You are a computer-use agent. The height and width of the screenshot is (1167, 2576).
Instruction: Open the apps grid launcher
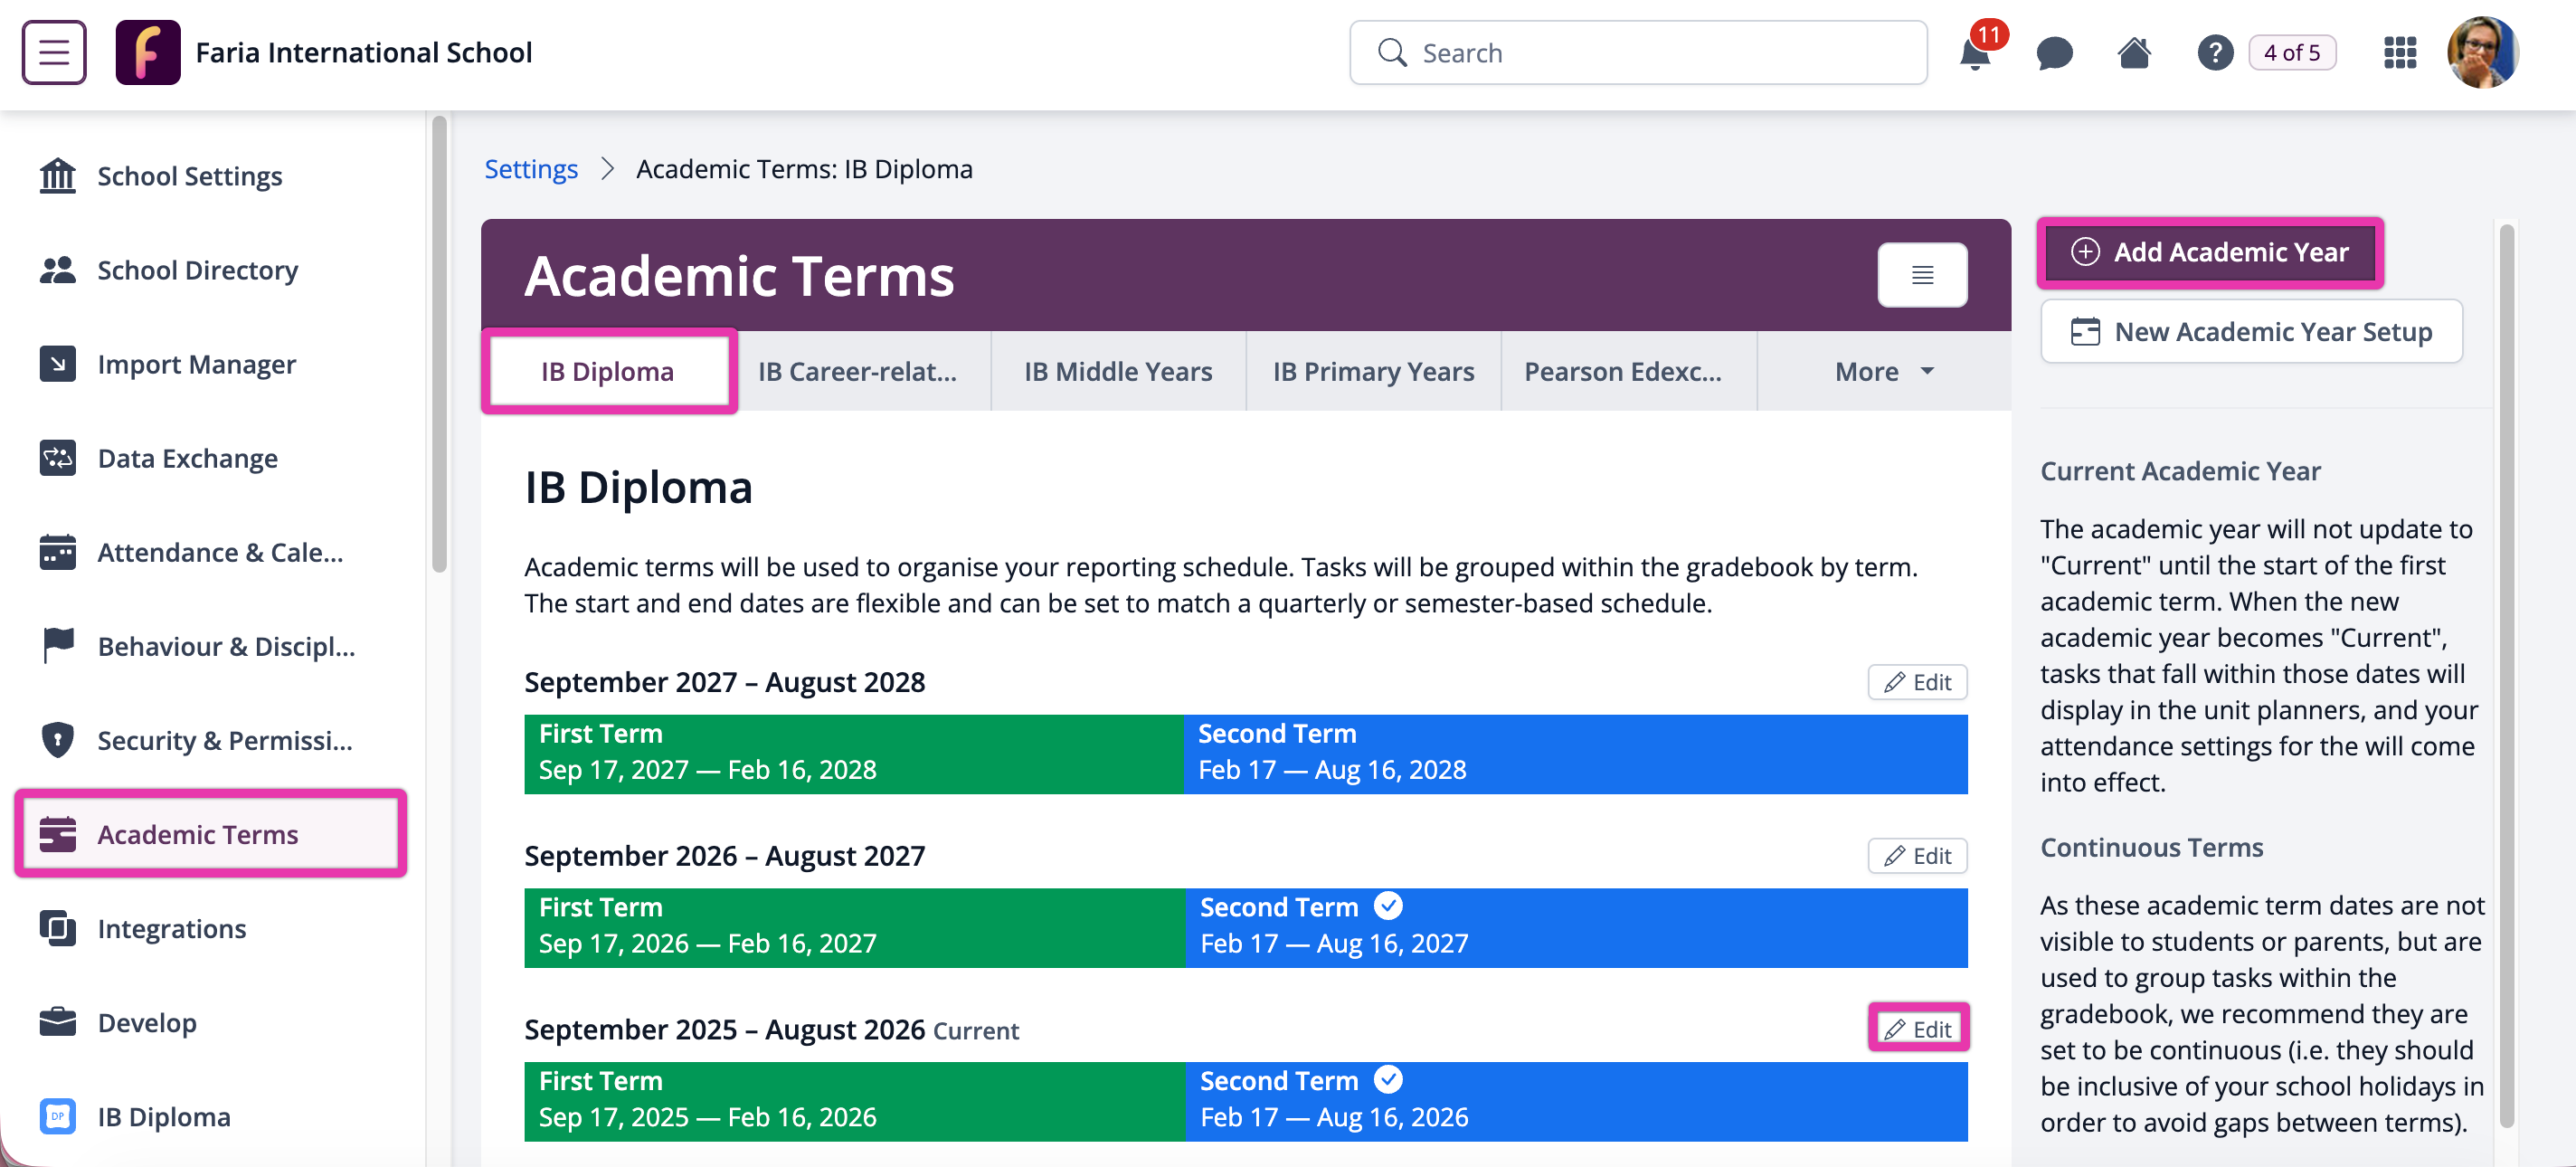[x=2400, y=53]
